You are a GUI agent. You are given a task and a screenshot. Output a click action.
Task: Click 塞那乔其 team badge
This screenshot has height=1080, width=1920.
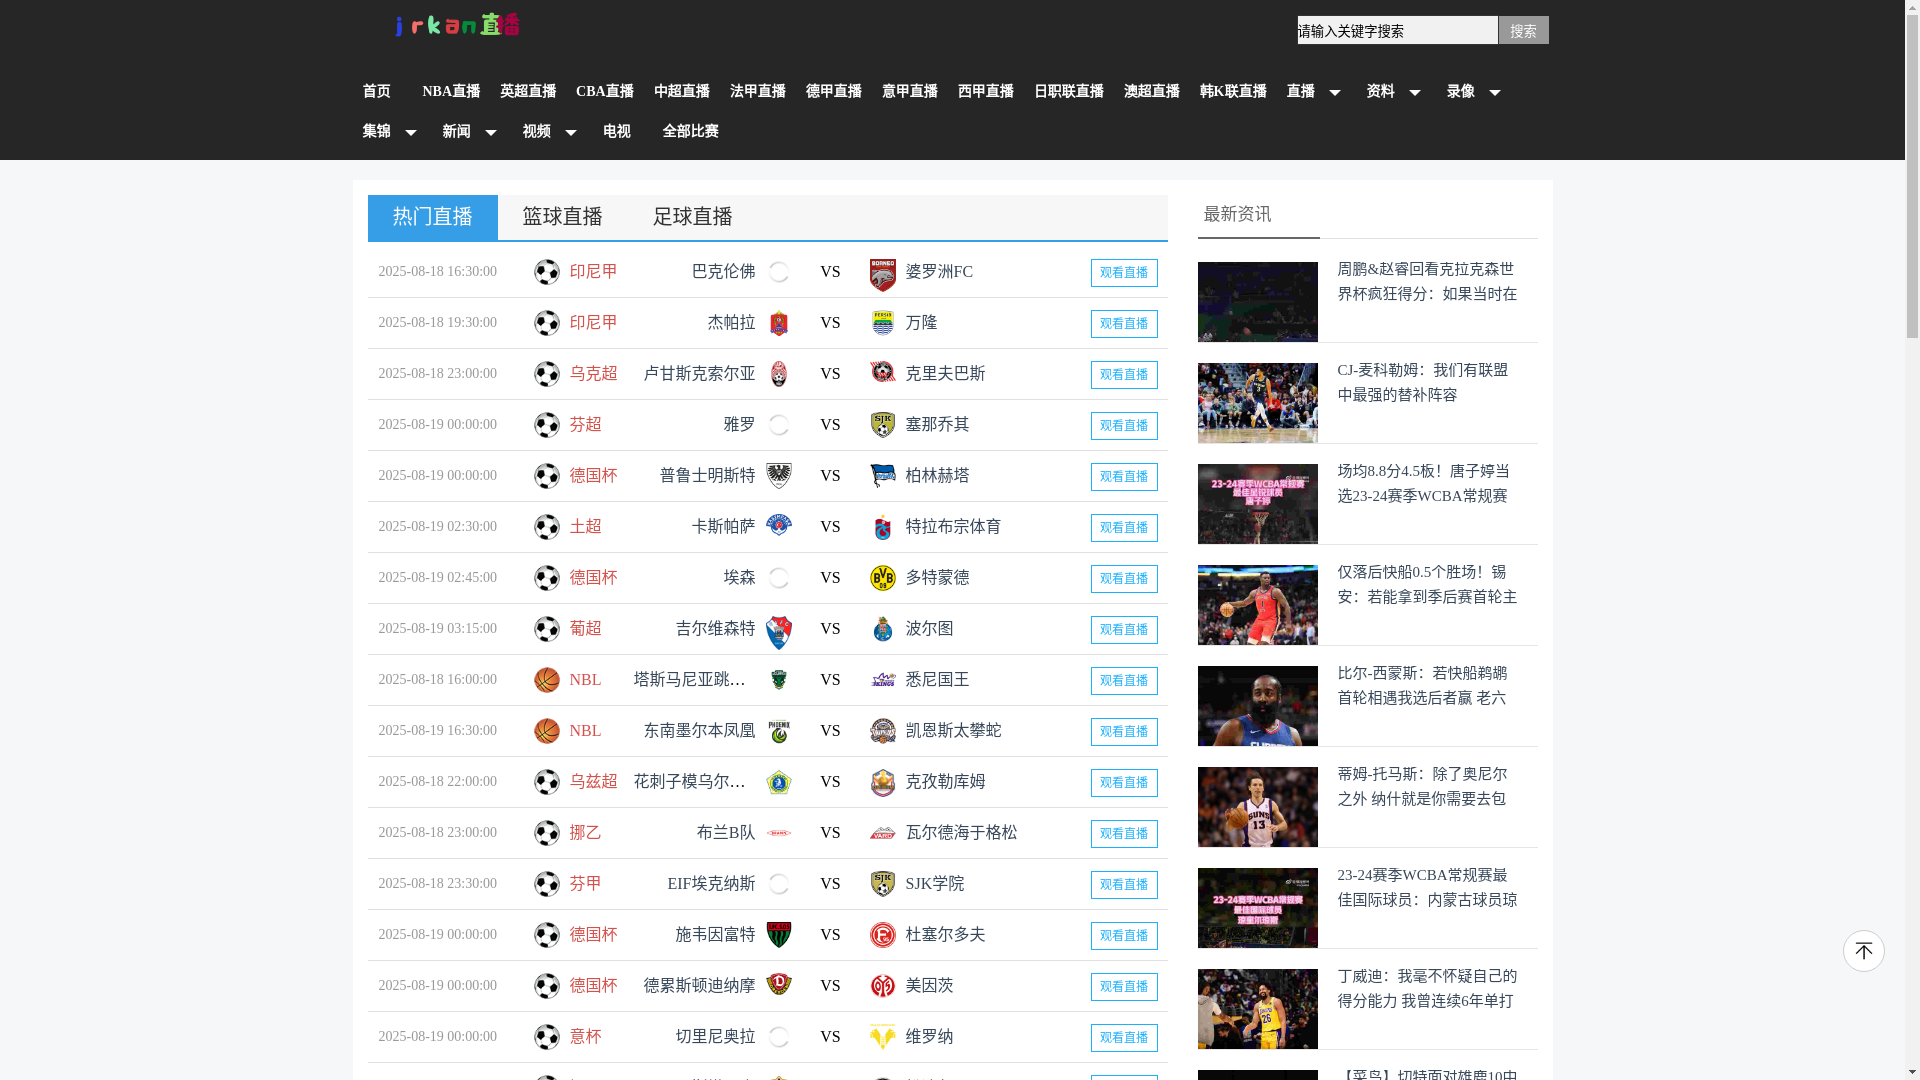pos(882,425)
